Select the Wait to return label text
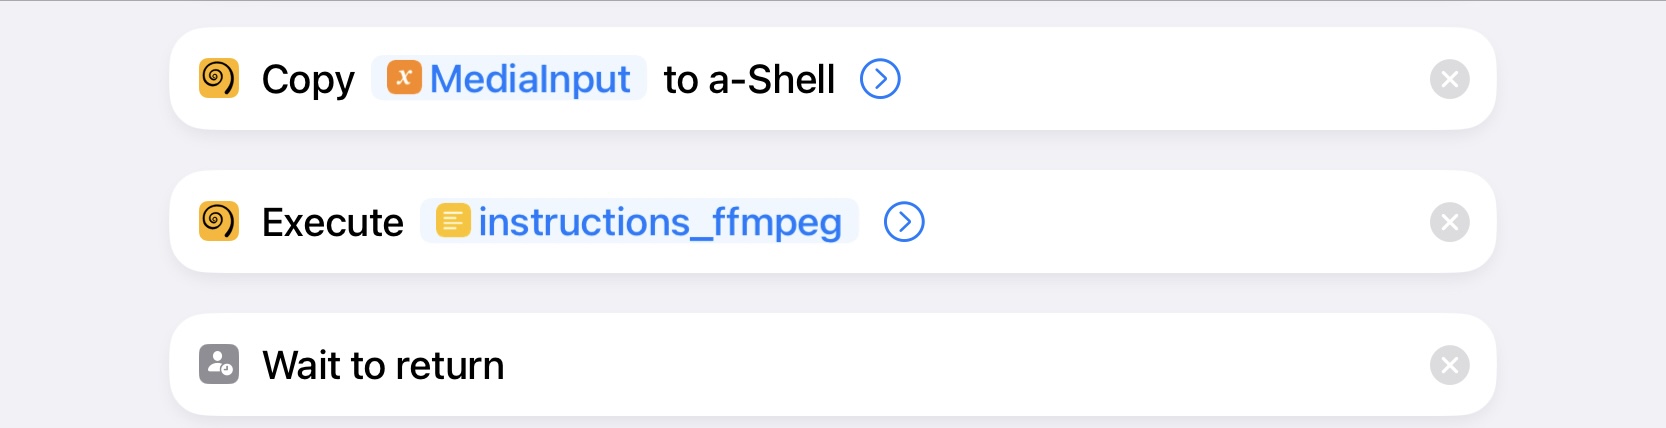The height and width of the screenshot is (428, 1666). (383, 365)
